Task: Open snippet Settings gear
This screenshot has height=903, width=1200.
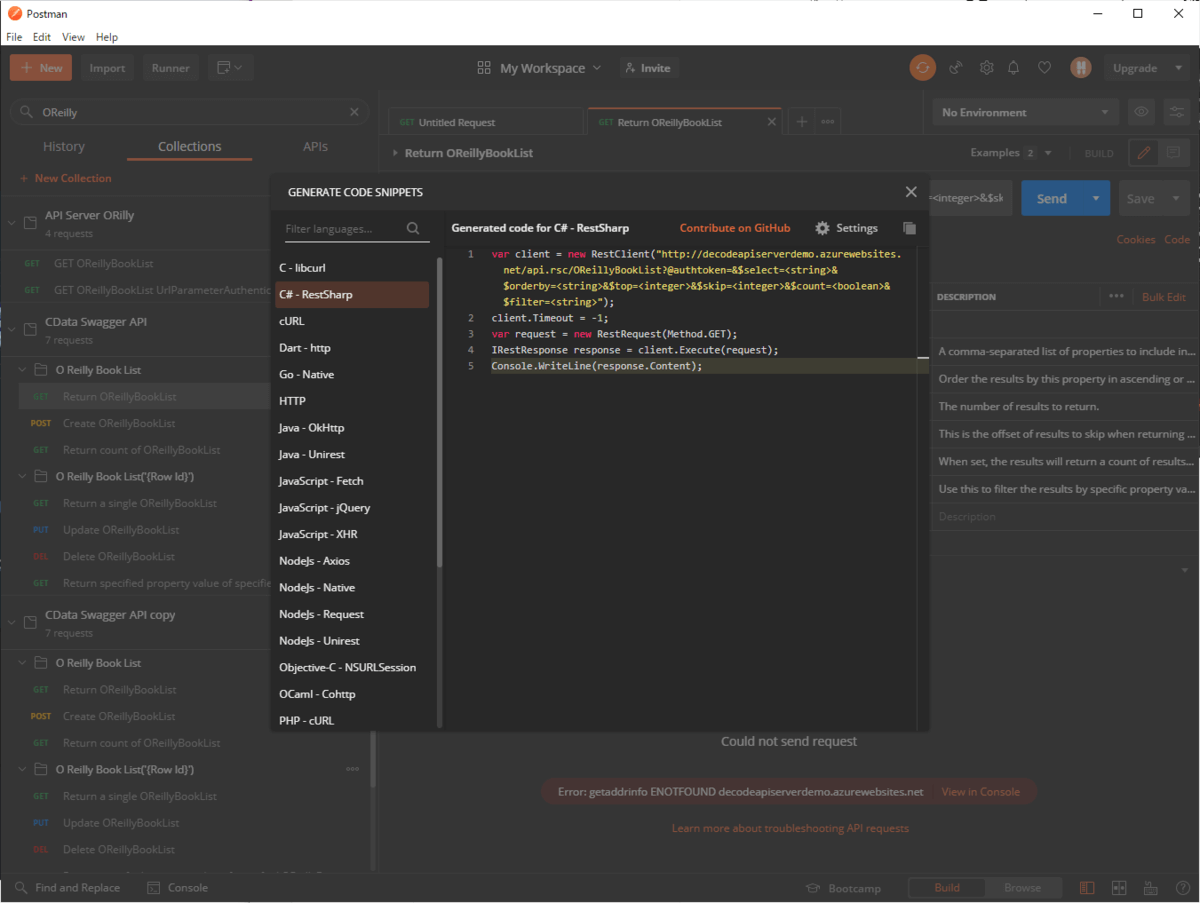Action: [x=847, y=228]
